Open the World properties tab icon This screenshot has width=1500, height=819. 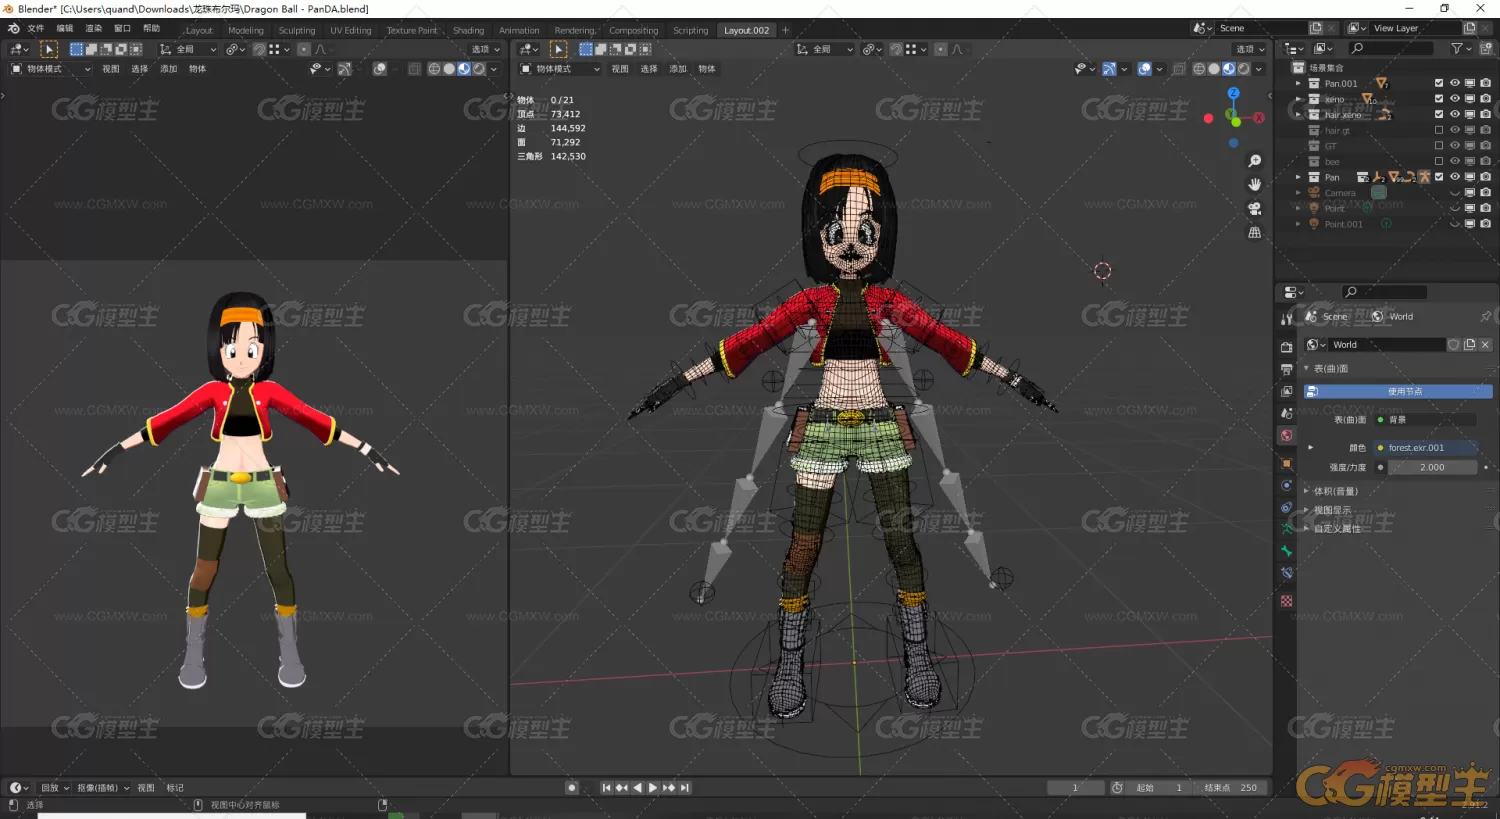click(1286, 435)
